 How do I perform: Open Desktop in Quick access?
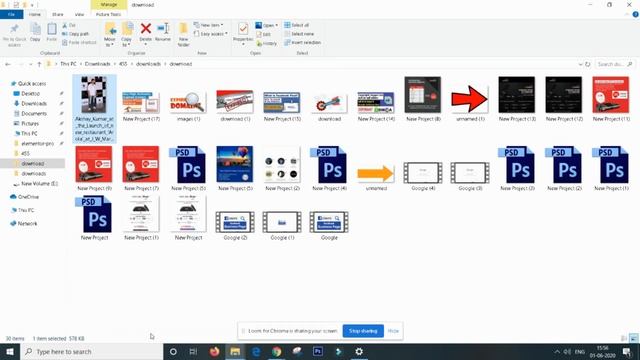(x=31, y=93)
